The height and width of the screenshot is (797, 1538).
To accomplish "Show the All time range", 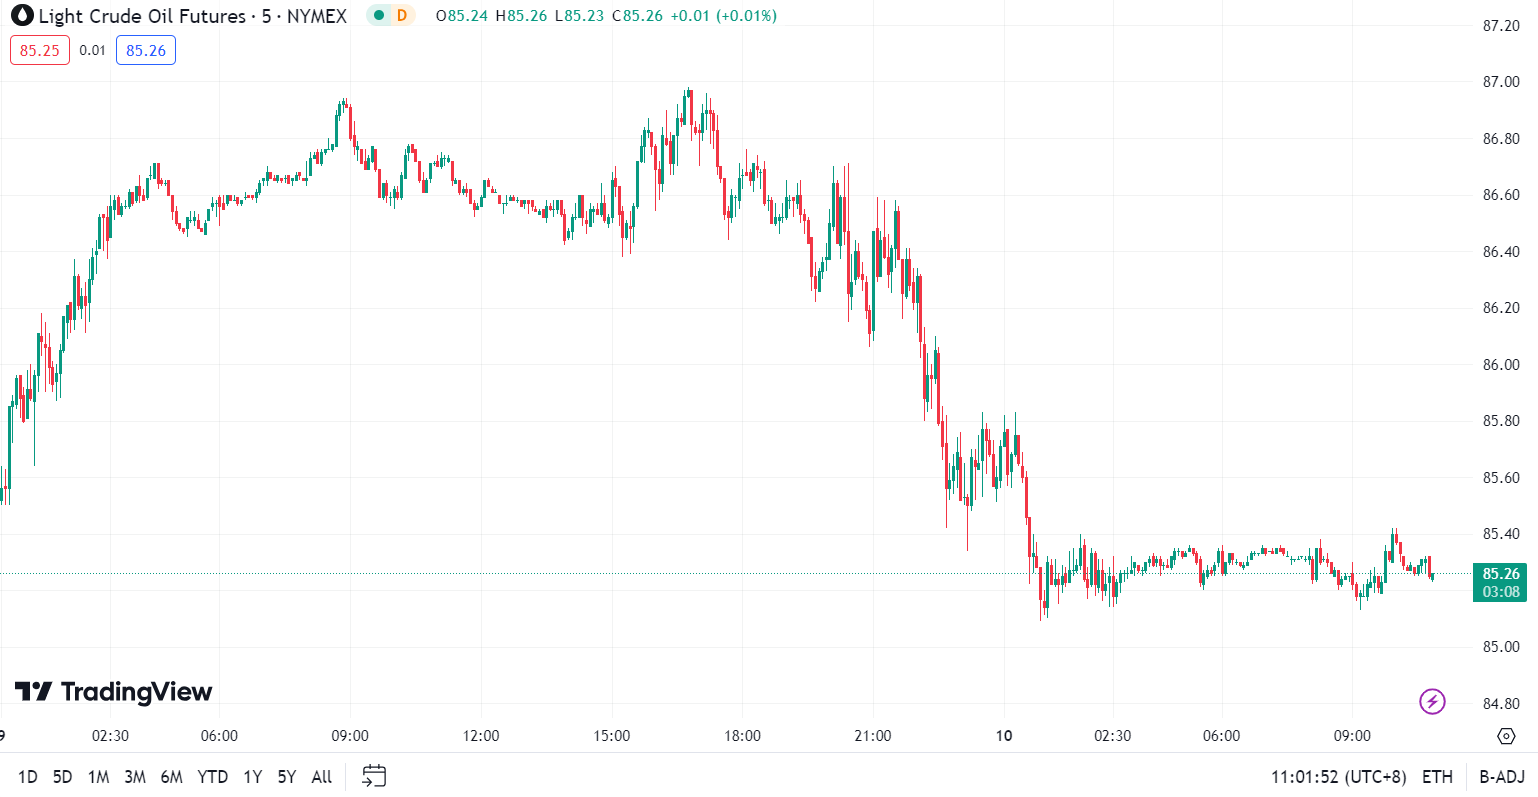I will 322,777.
